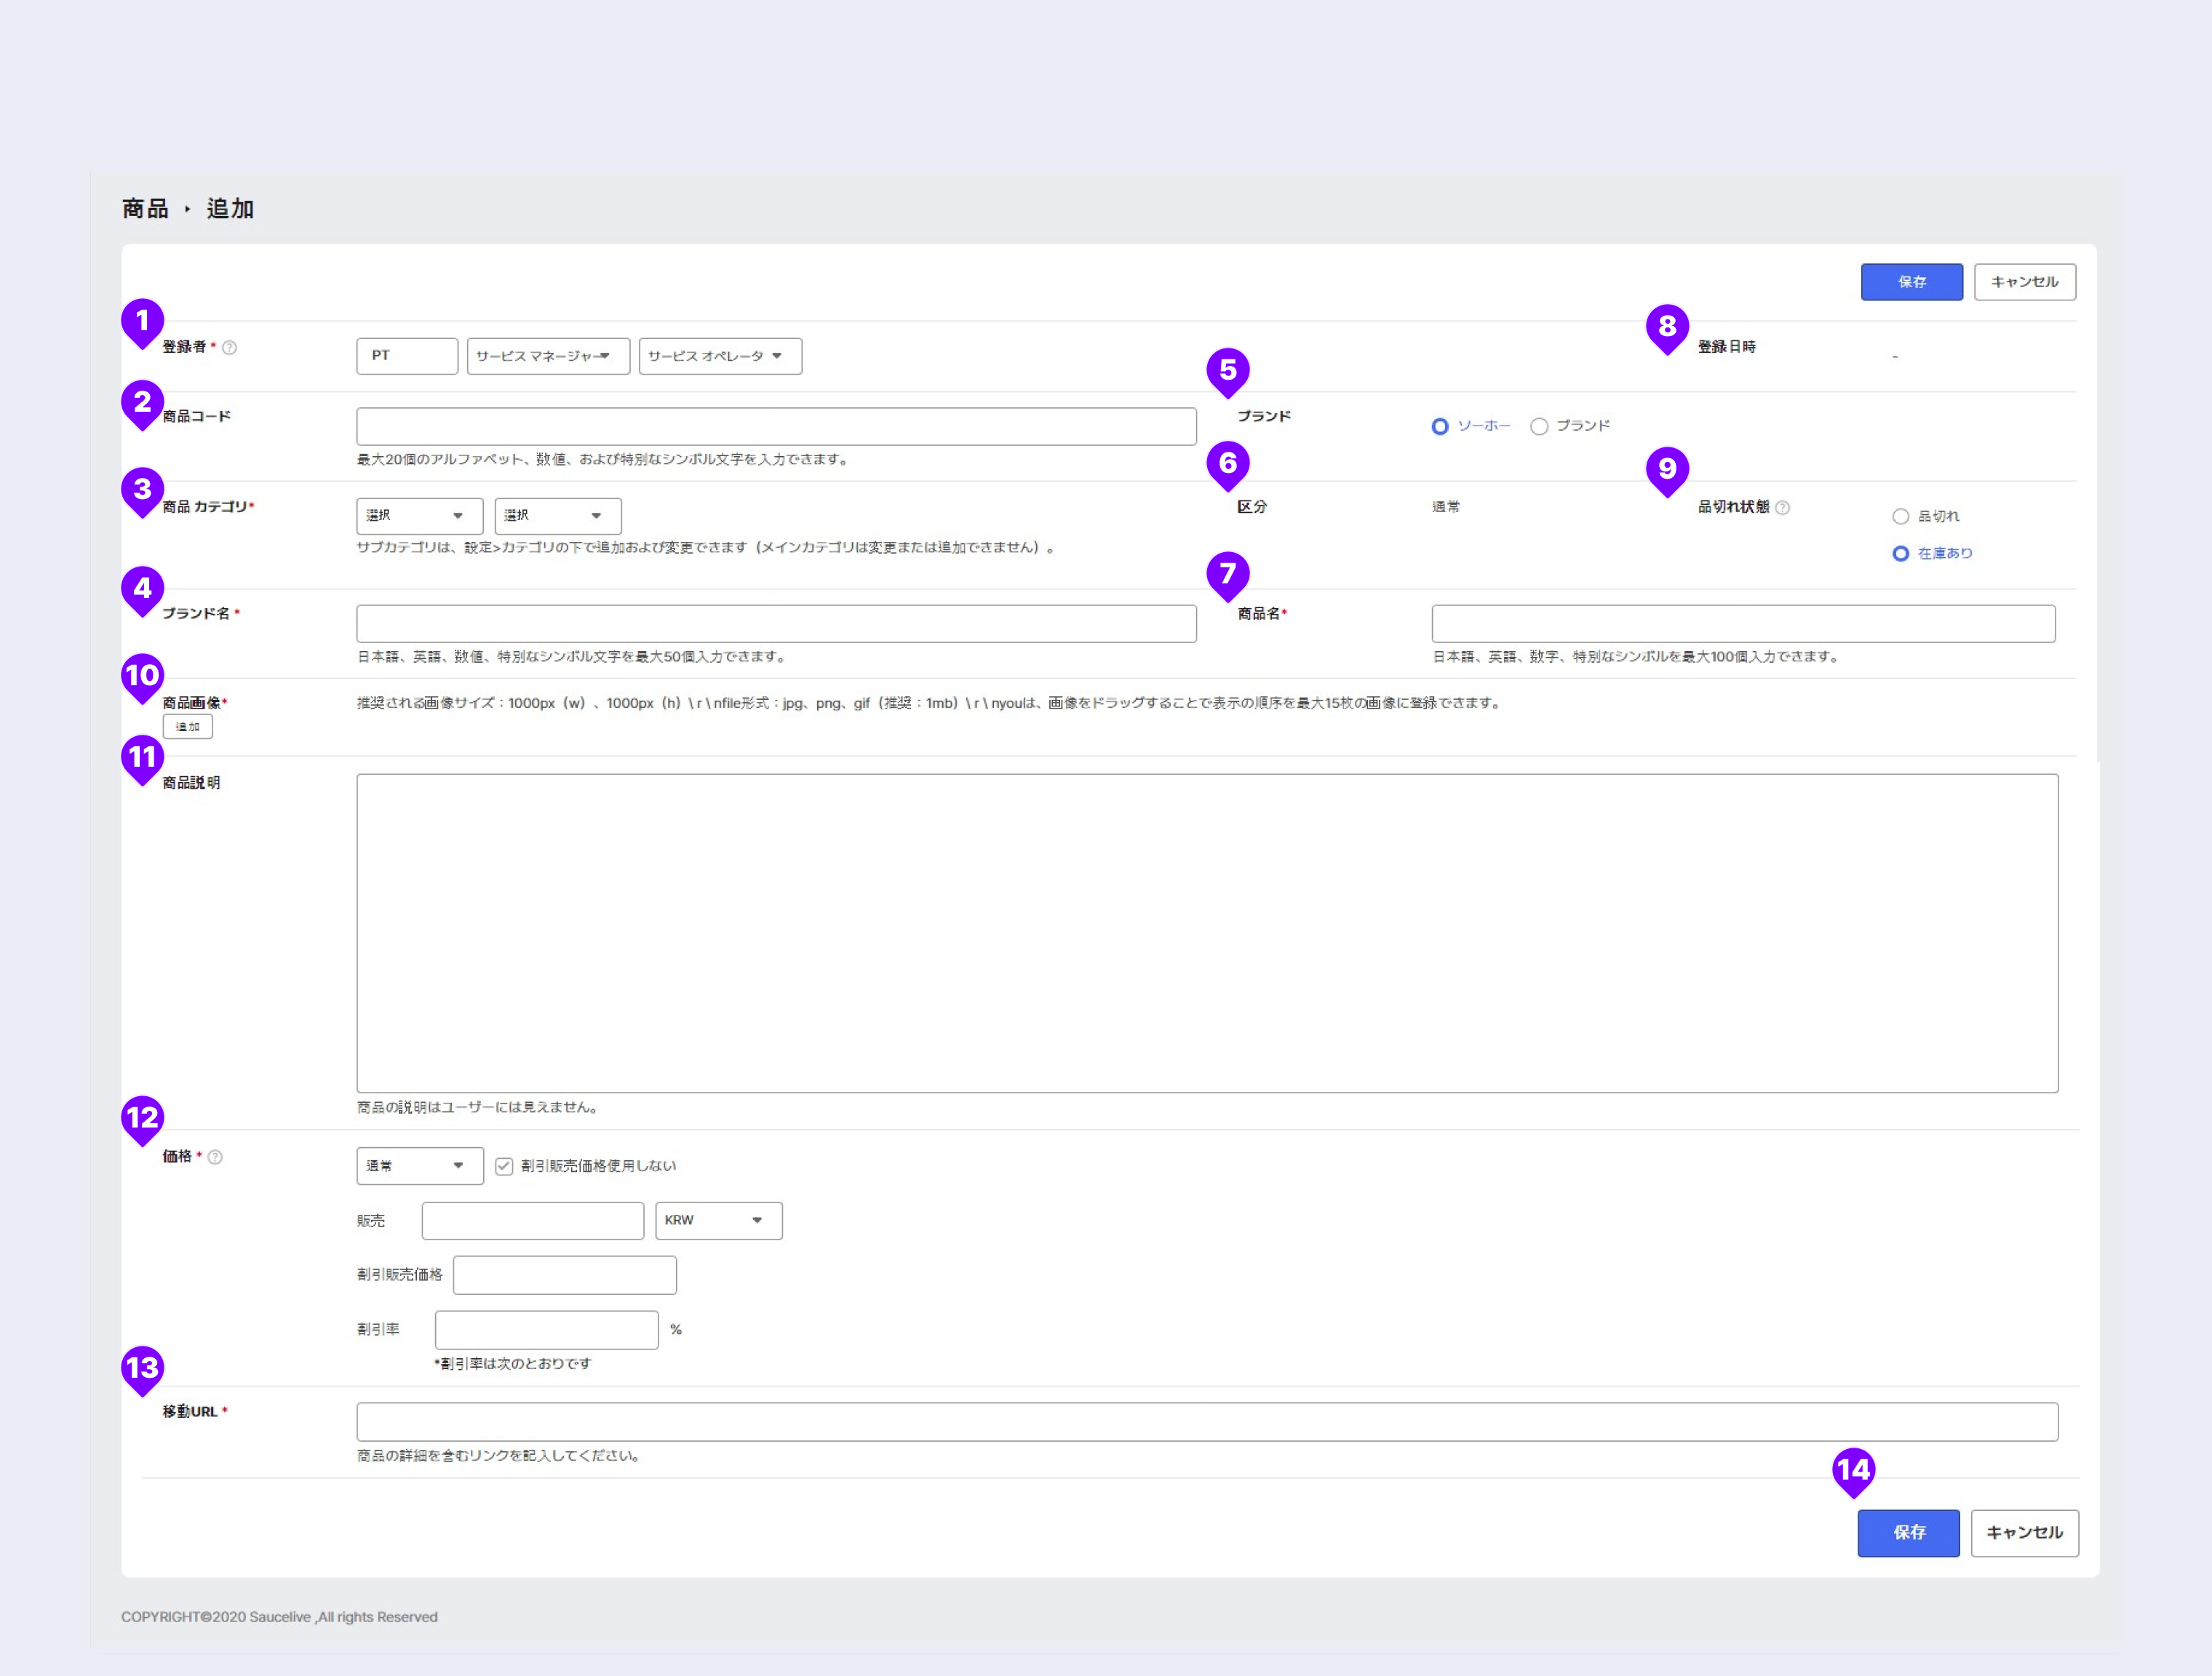Click purple marker number 12
Screen dimensions: 2212x1676
(x=143, y=1117)
